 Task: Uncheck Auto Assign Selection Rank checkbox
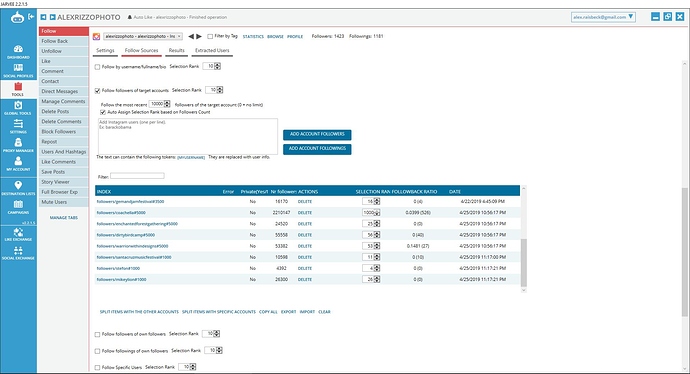(x=103, y=112)
